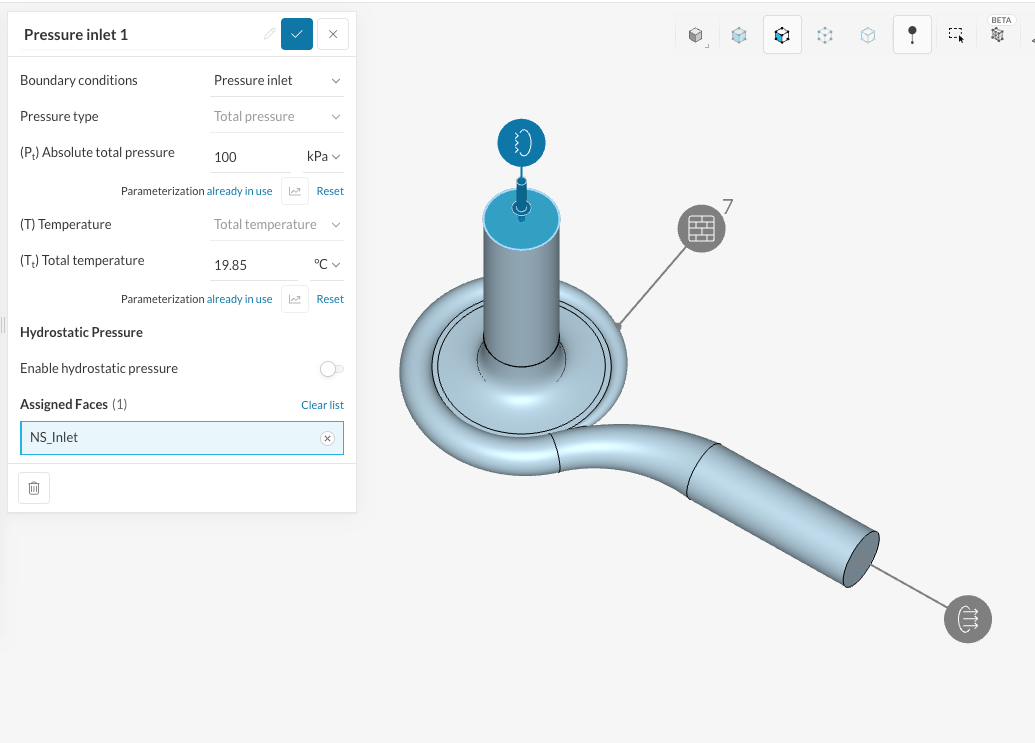Open the kPa unit dropdown
Viewport: 1035px width, 743px height.
coord(323,157)
